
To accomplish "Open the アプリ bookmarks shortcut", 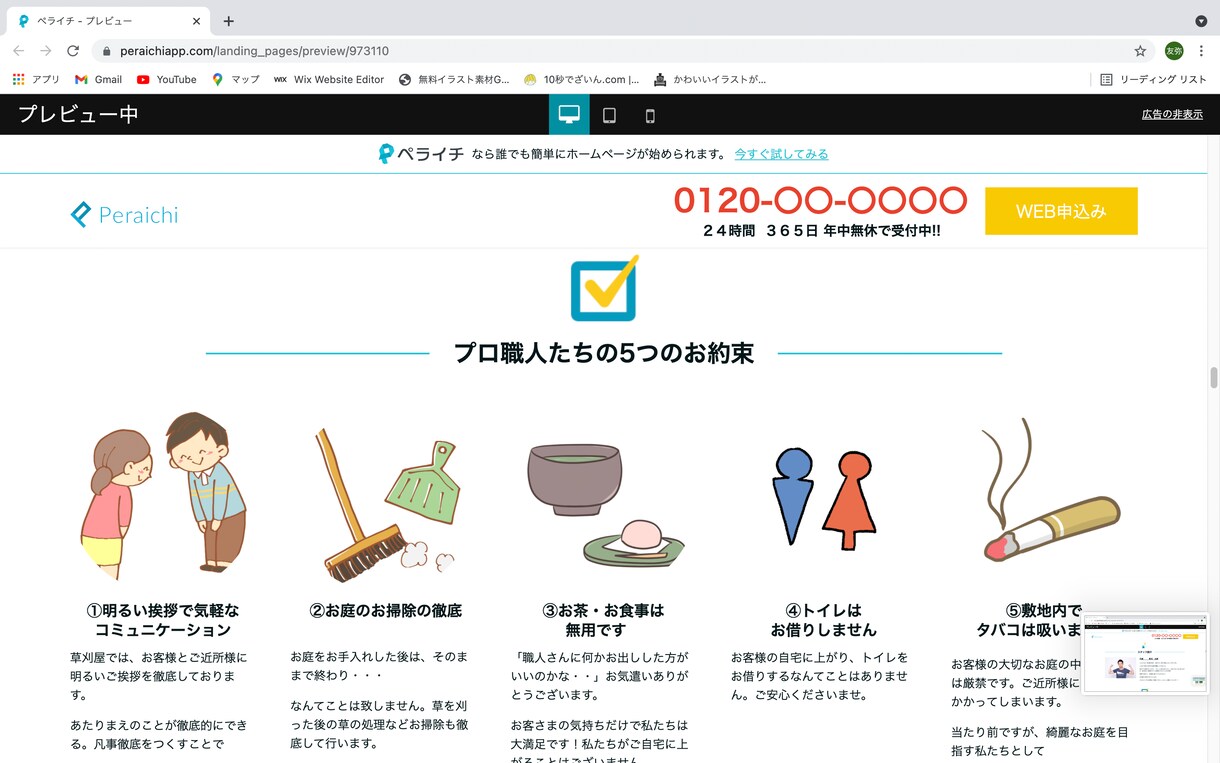I will (x=36, y=79).
